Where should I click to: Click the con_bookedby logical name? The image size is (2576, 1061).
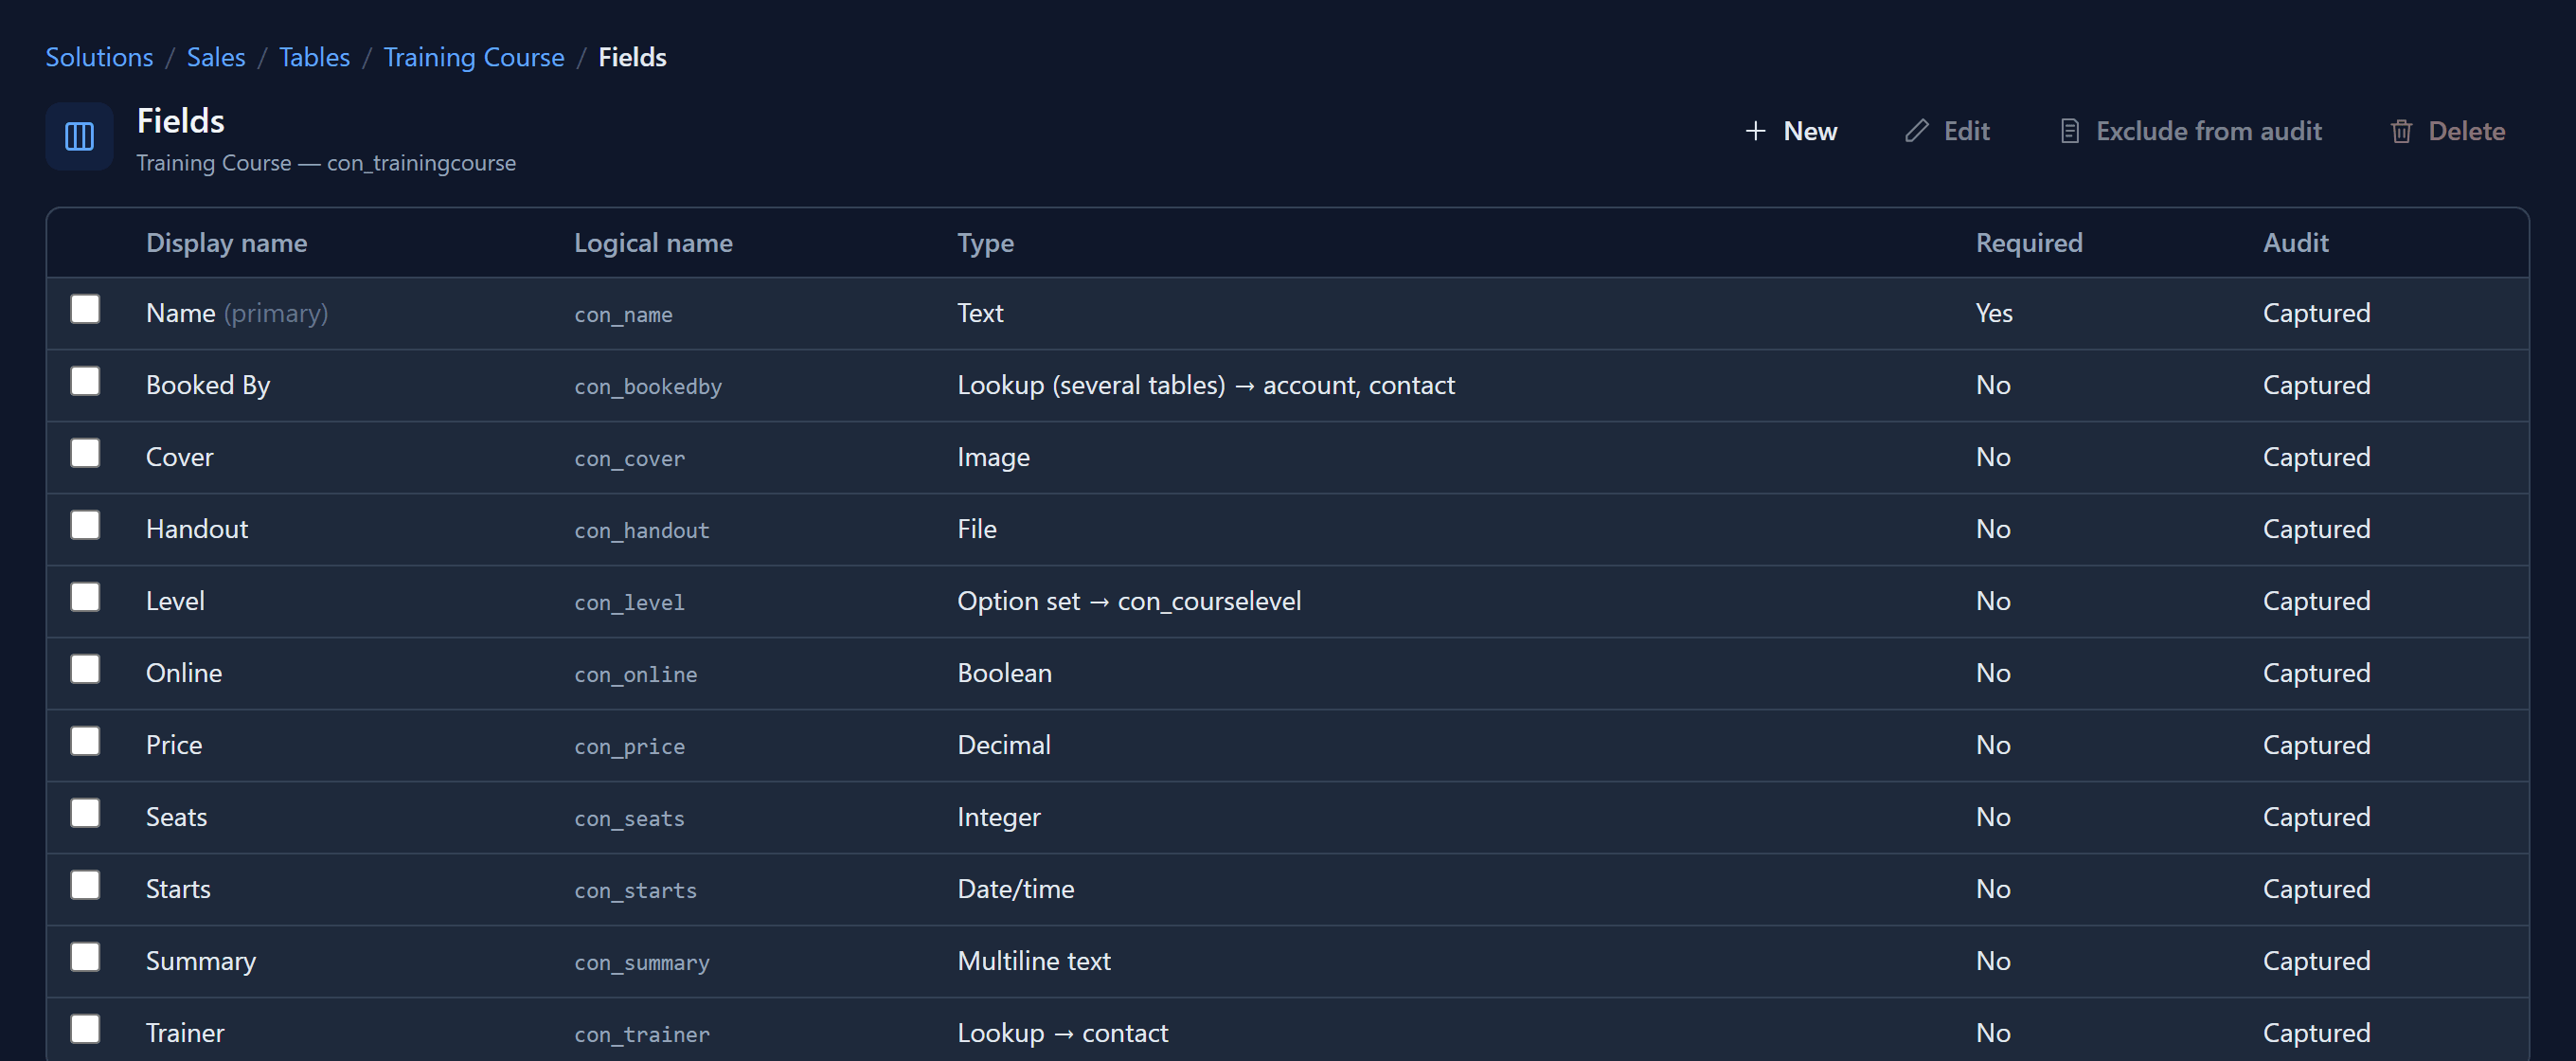coord(648,386)
